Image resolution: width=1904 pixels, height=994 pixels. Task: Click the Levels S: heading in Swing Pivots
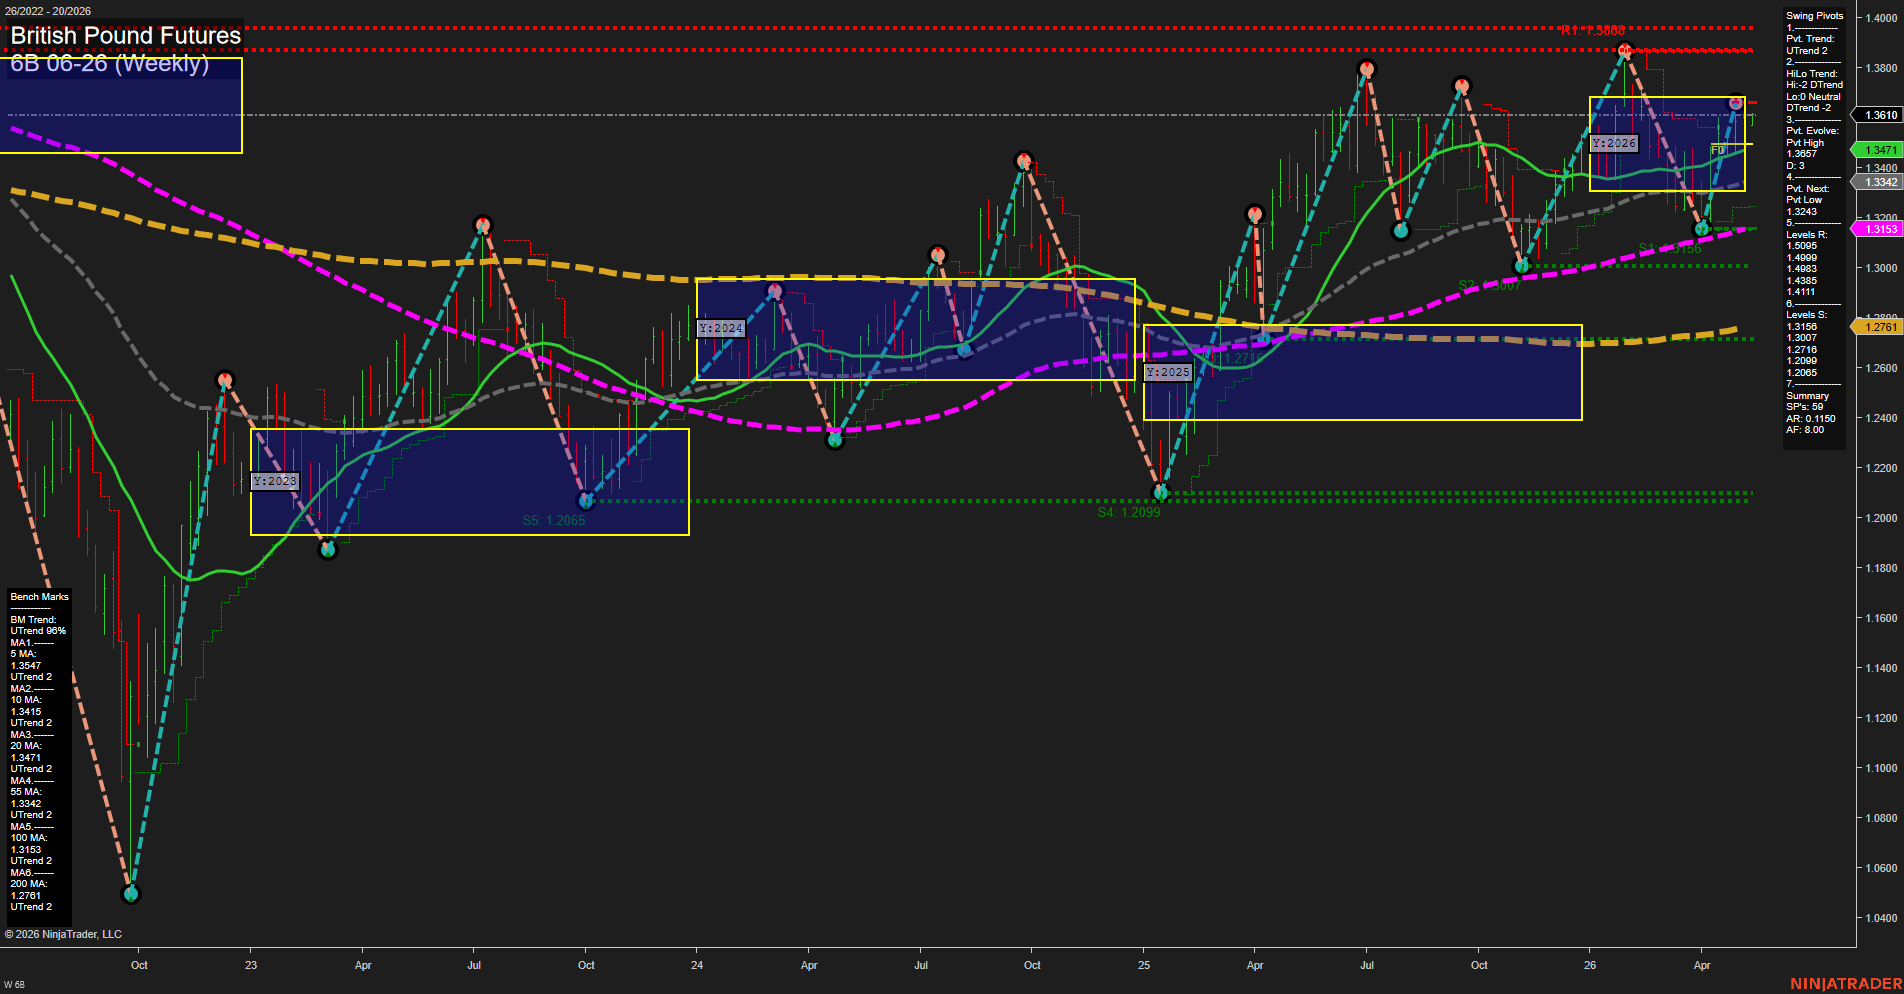pos(1806,315)
